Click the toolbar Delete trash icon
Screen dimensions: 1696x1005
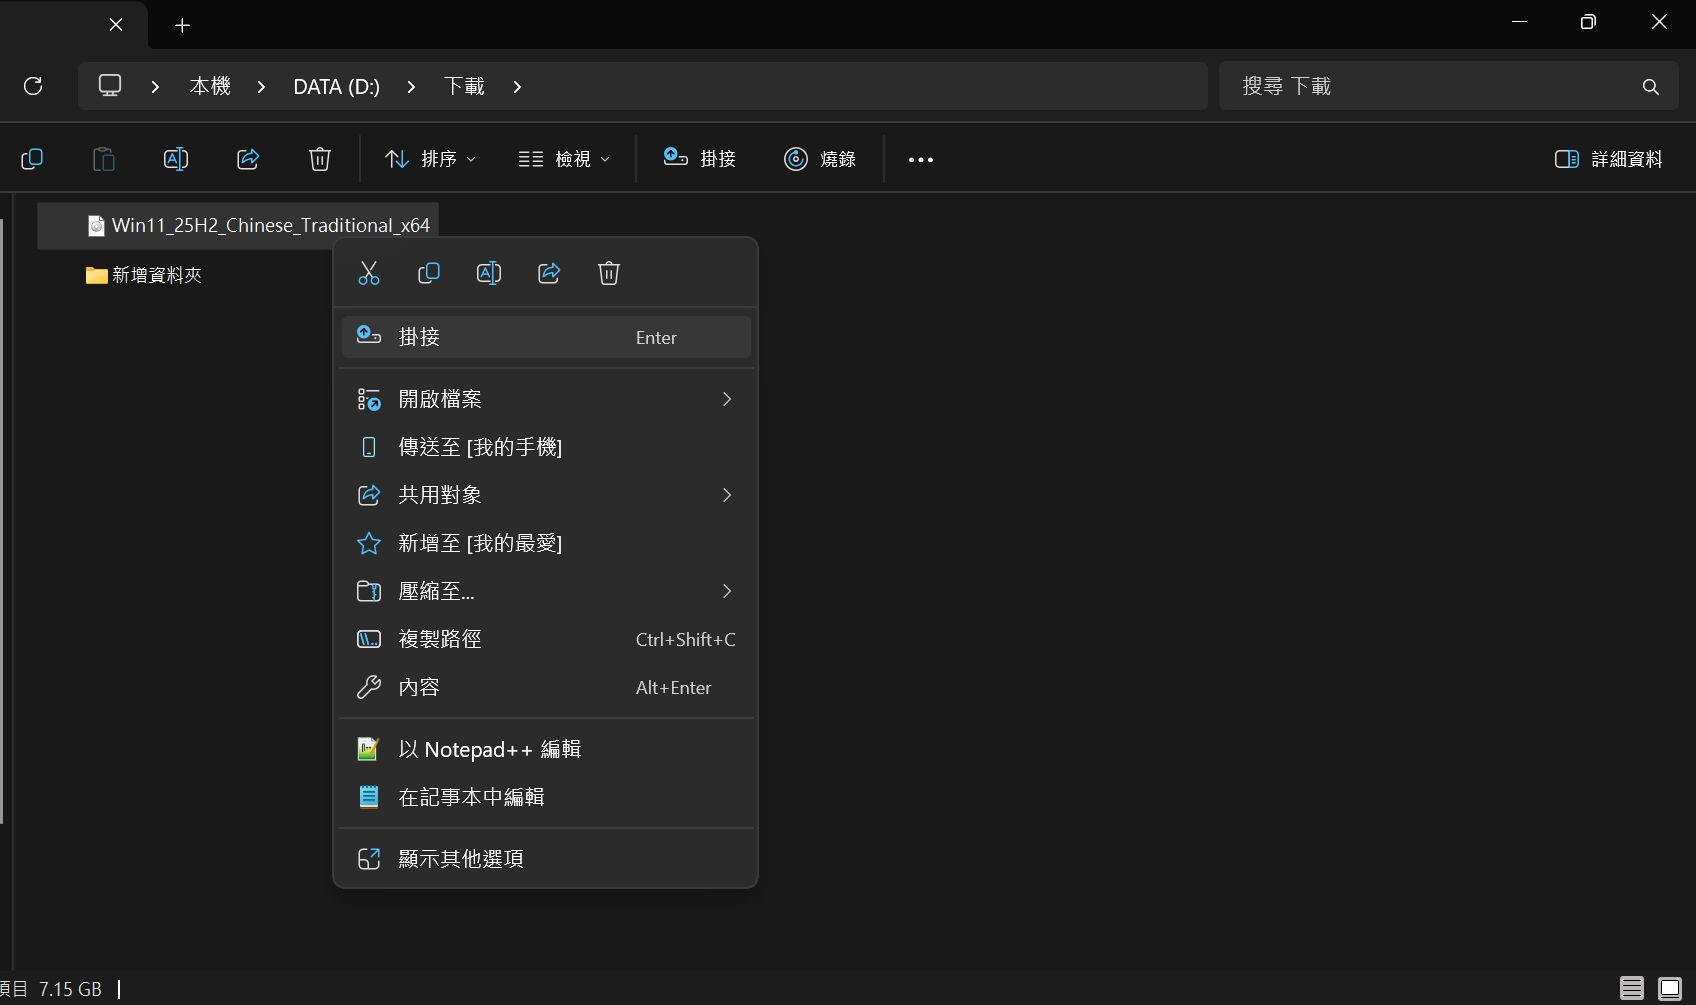coord(320,159)
